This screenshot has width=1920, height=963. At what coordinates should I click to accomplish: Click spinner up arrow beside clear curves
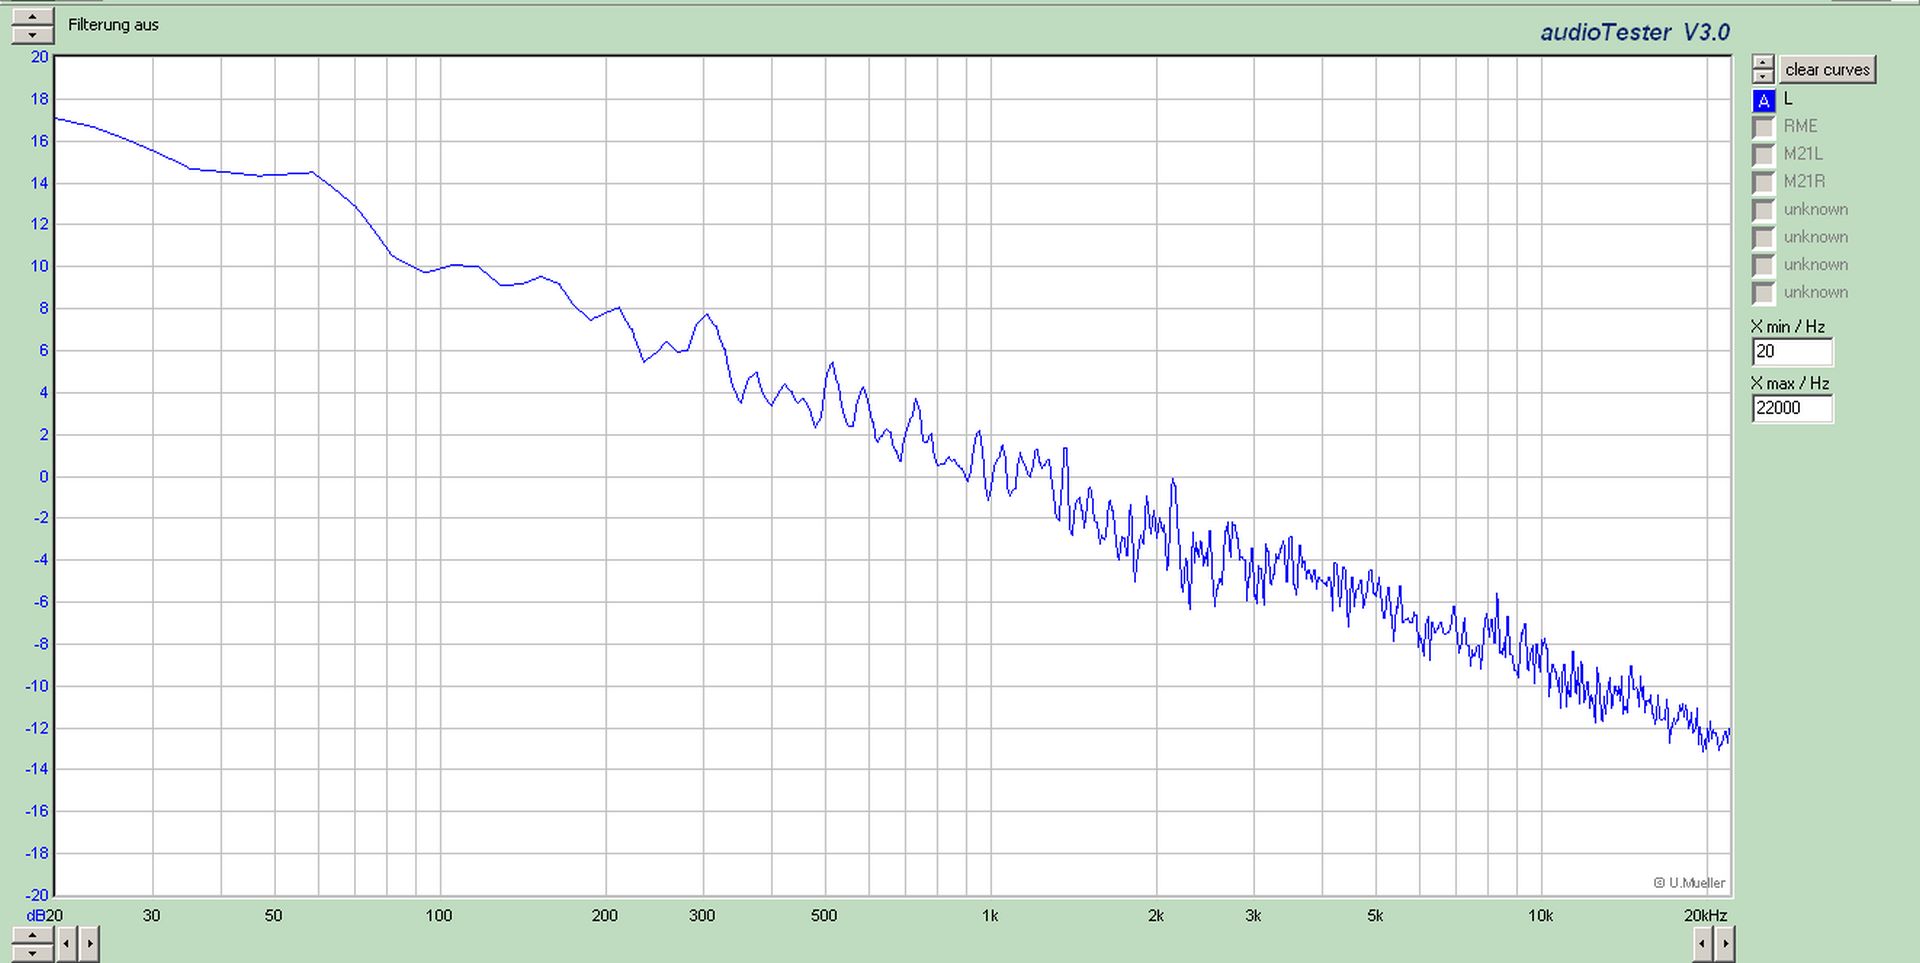(1763, 62)
